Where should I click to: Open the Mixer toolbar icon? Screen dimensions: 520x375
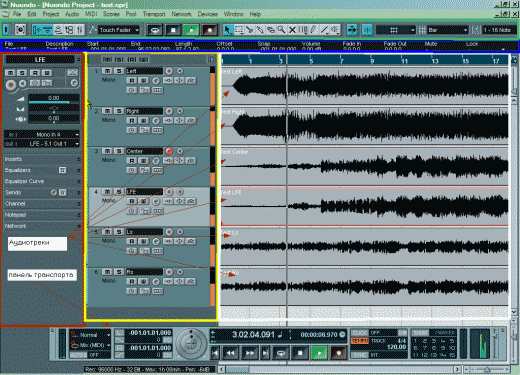pos(80,30)
